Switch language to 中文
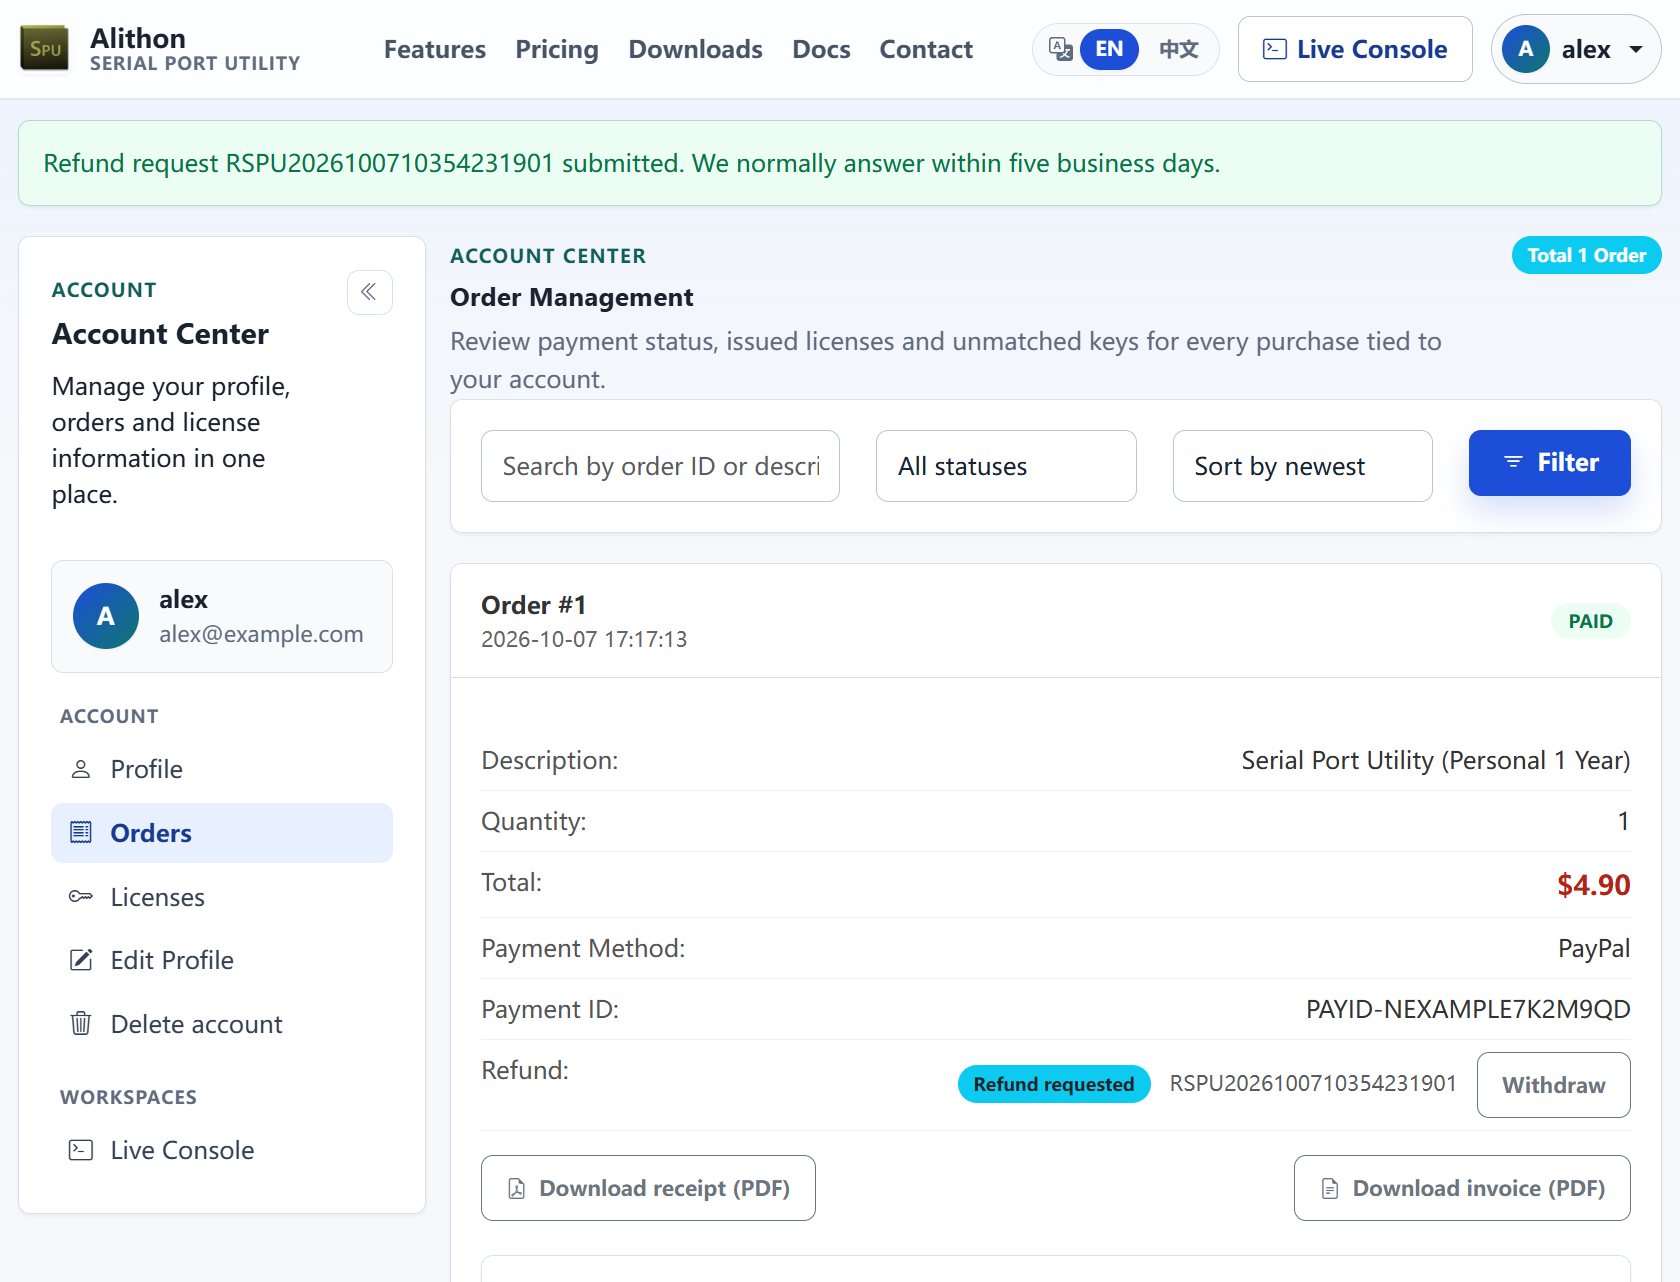Viewport: 1680px width, 1282px height. (1179, 49)
